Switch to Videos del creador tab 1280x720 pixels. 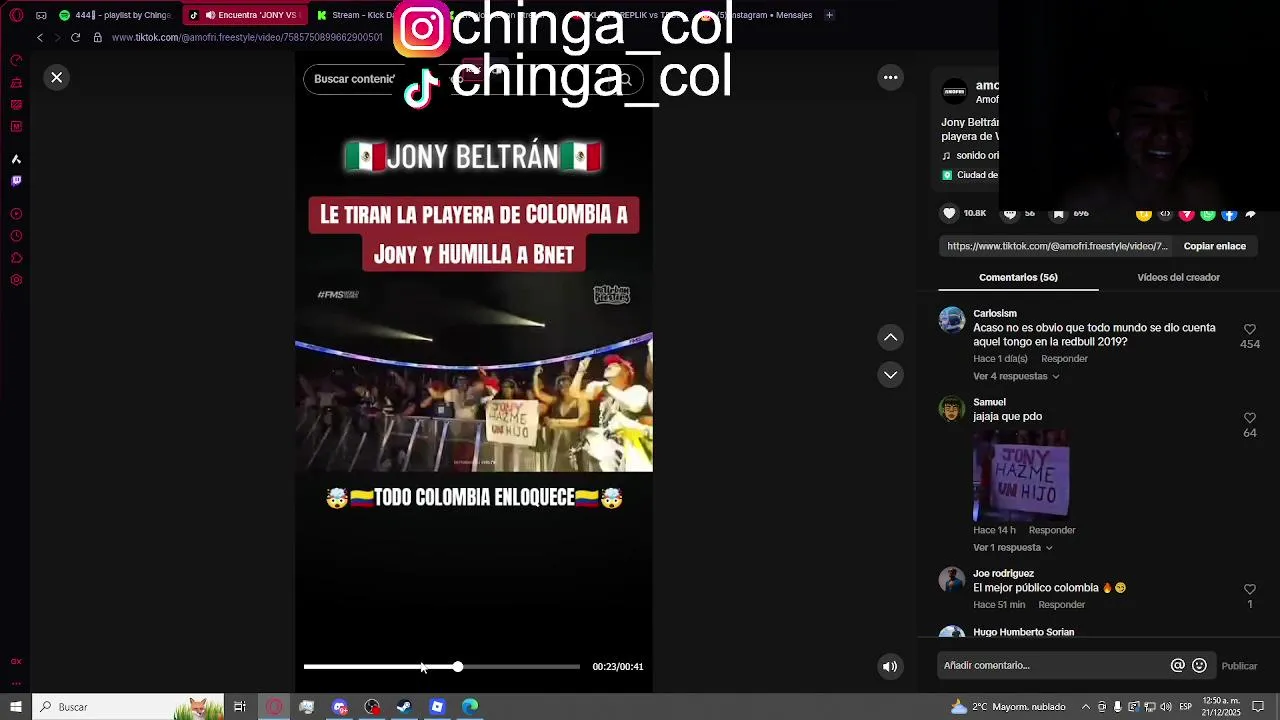click(x=1178, y=277)
